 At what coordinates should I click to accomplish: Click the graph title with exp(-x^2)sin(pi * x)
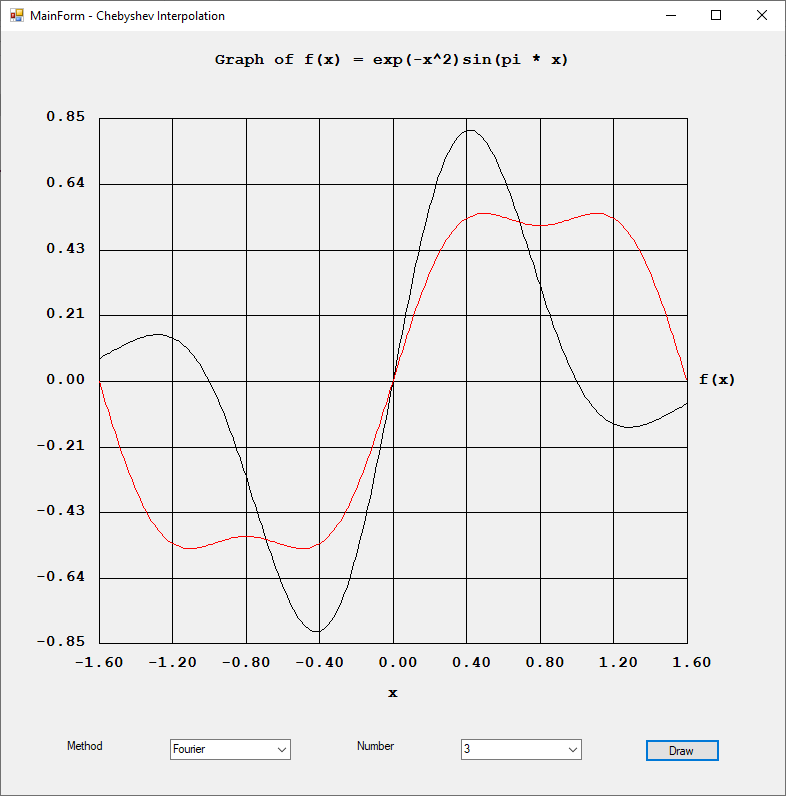pyautogui.click(x=392, y=60)
